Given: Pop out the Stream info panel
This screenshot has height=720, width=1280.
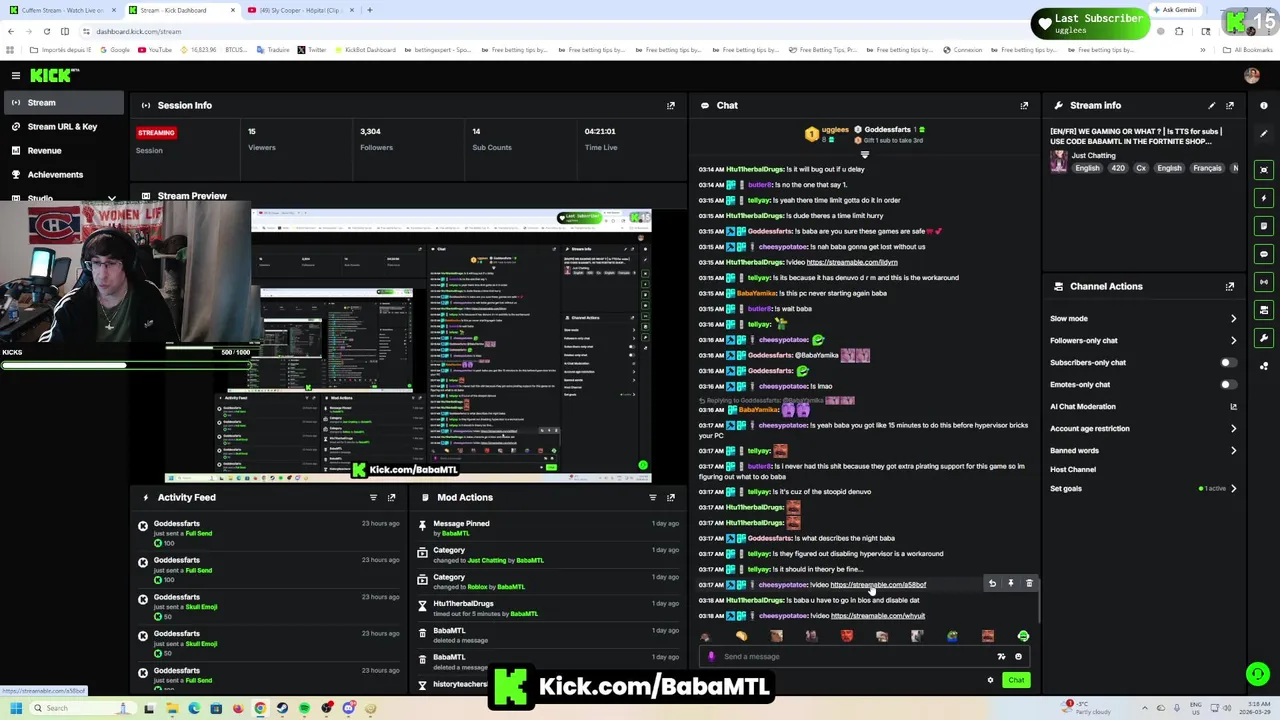Looking at the screenshot, I should 1230,105.
